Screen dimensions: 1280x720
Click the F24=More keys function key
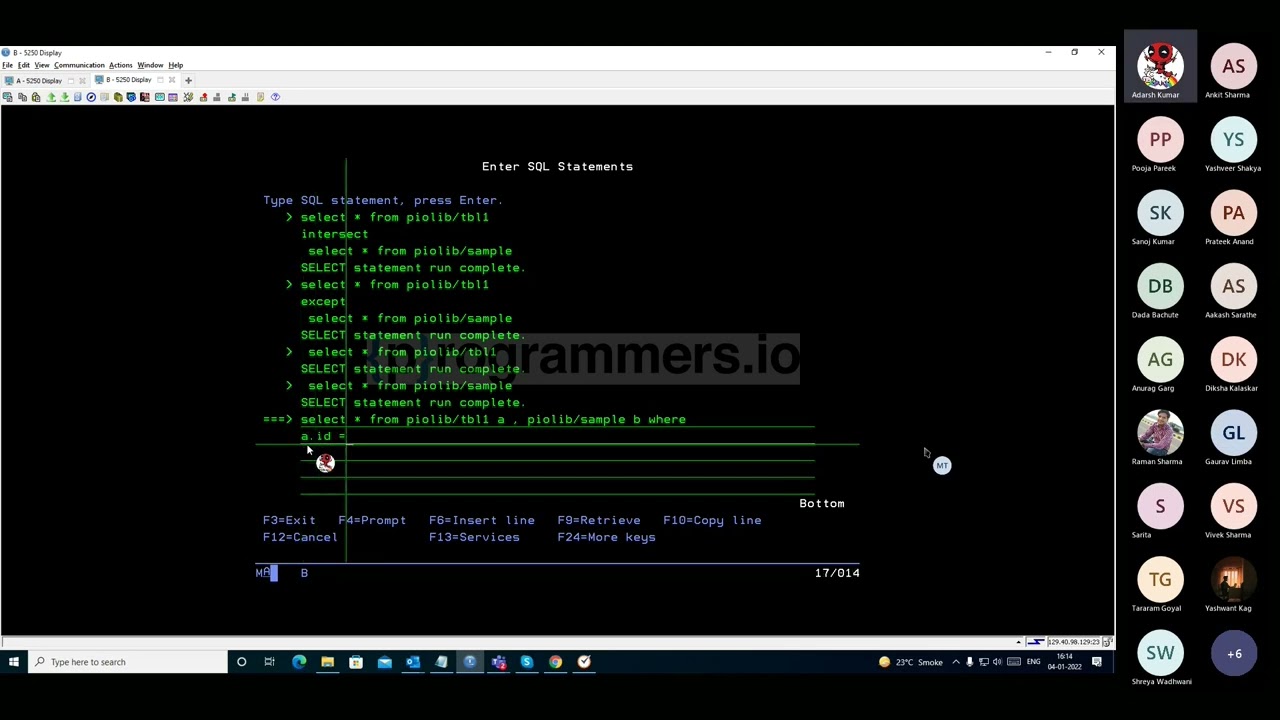606,537
